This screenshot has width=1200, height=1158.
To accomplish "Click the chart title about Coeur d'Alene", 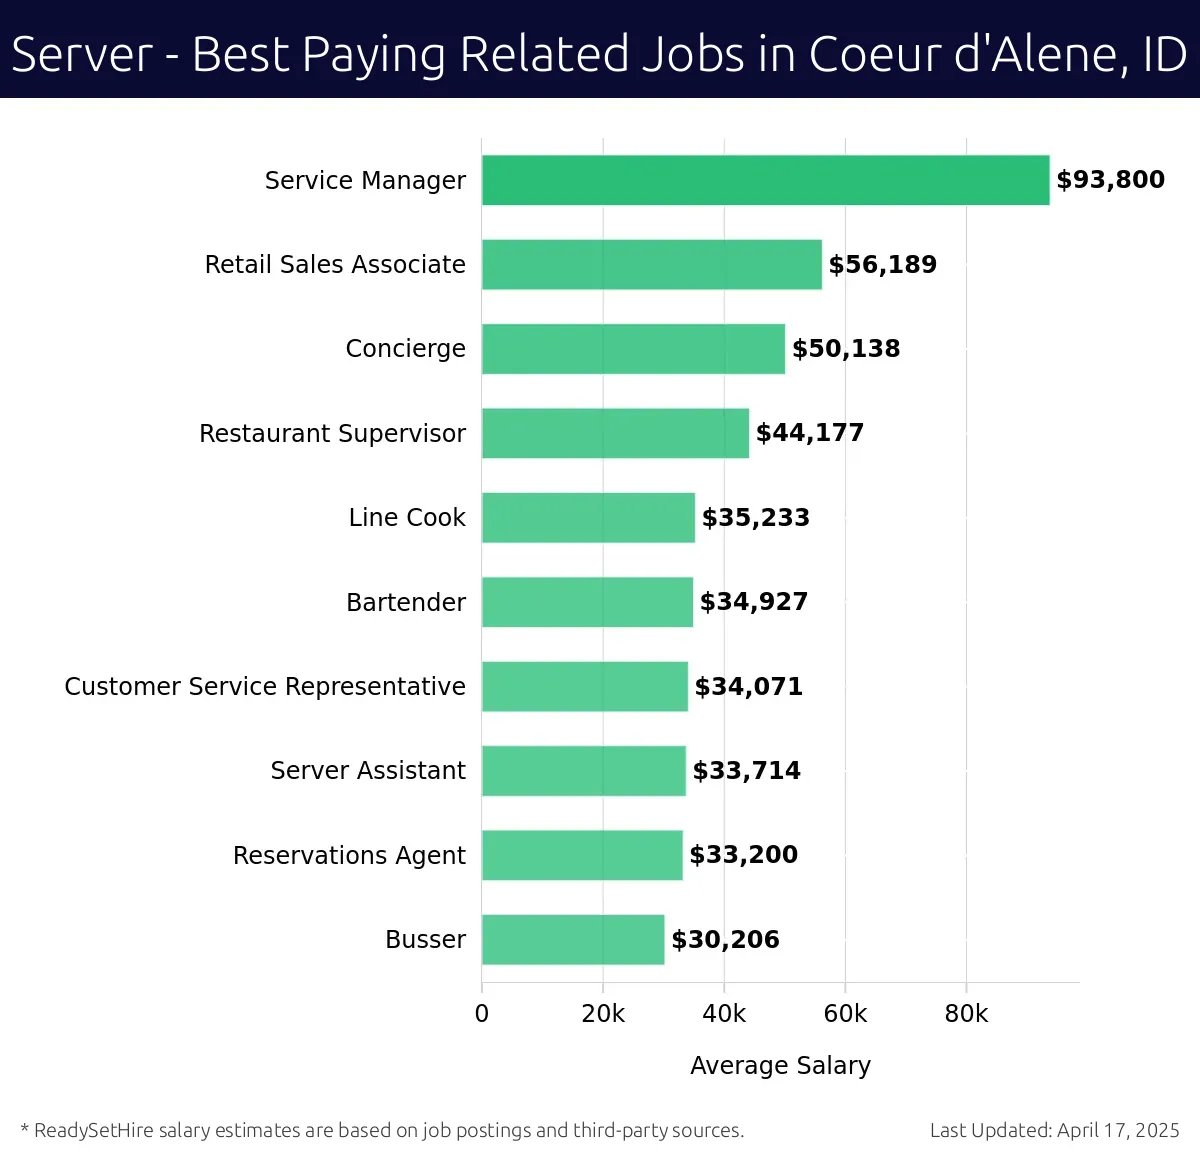I will coord(599,54).
